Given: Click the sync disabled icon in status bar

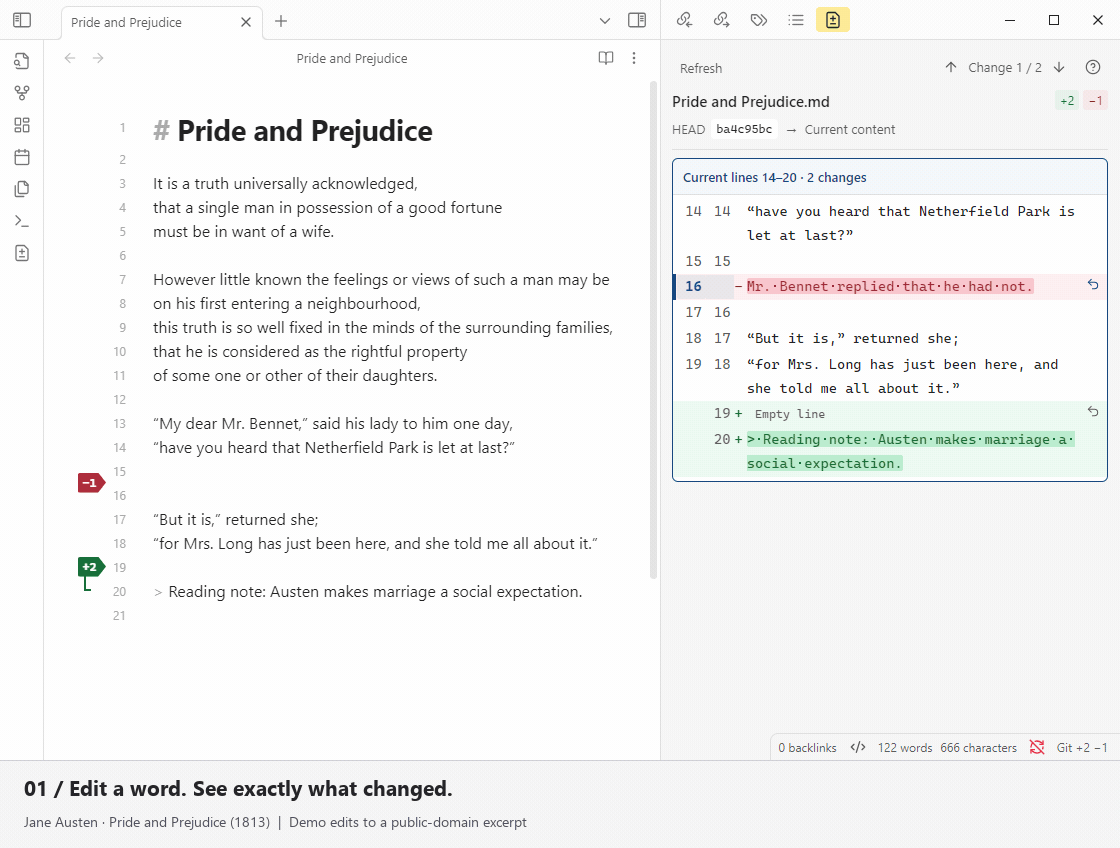Looking at the screenshot, I should (x=1037, y=747).
